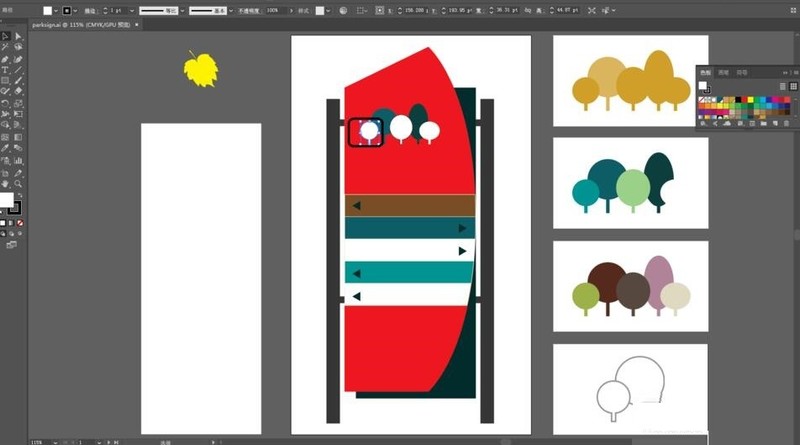Open the fill color dropdown in control bar

(x=56, y=11)
